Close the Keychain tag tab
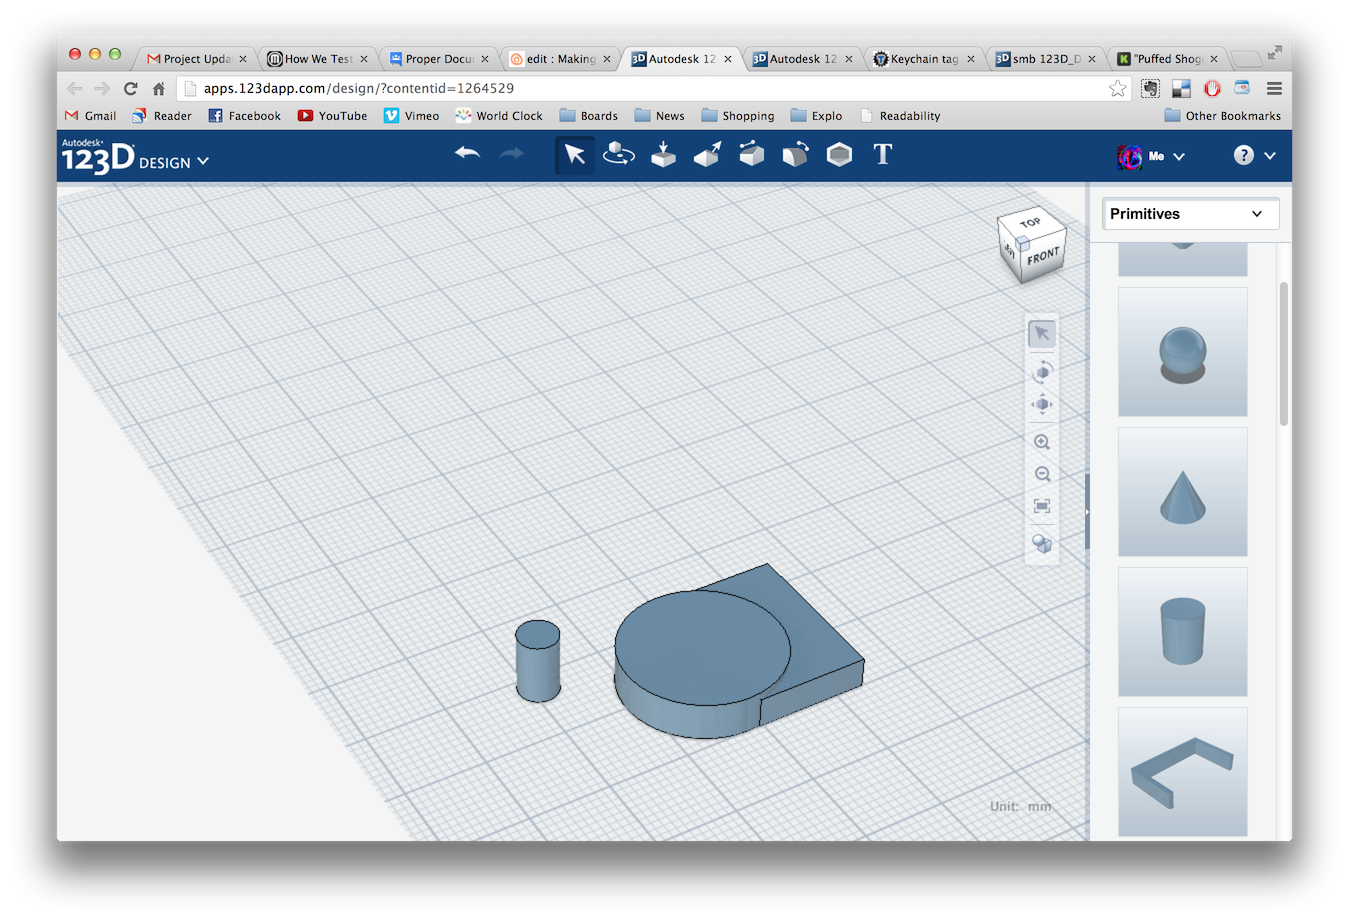 coord(970,59)
